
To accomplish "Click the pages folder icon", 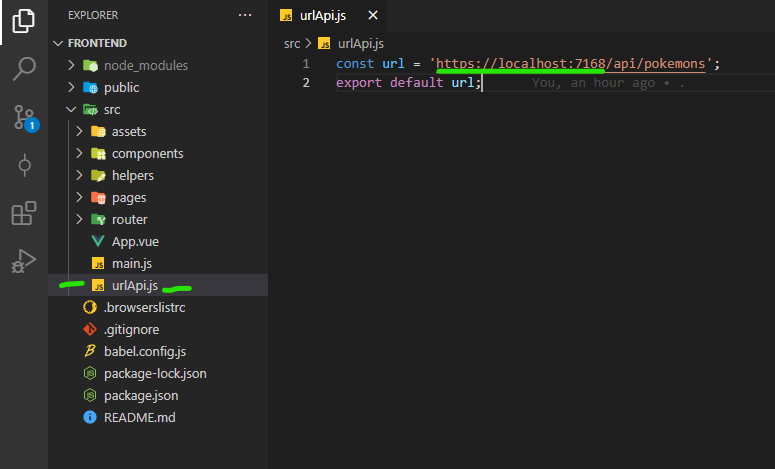I will pos(98,198).
